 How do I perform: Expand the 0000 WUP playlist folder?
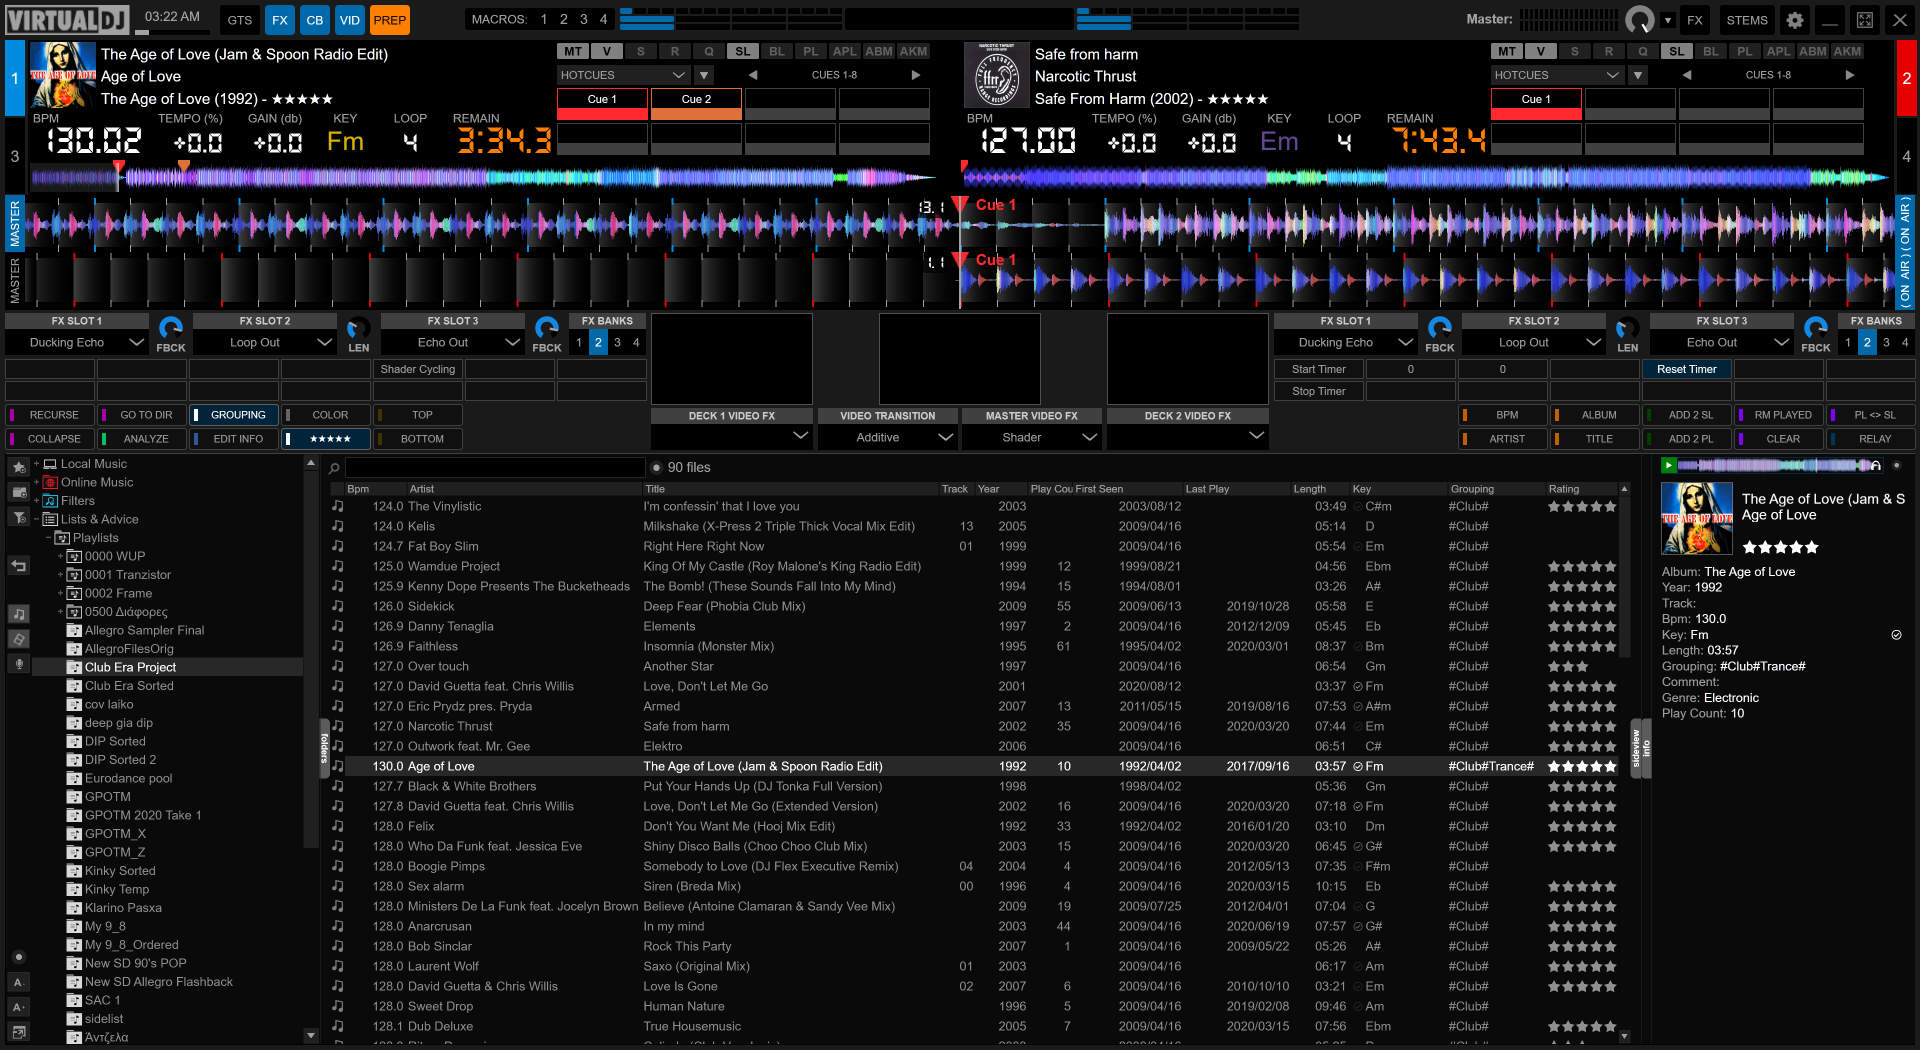coord(60,556)
